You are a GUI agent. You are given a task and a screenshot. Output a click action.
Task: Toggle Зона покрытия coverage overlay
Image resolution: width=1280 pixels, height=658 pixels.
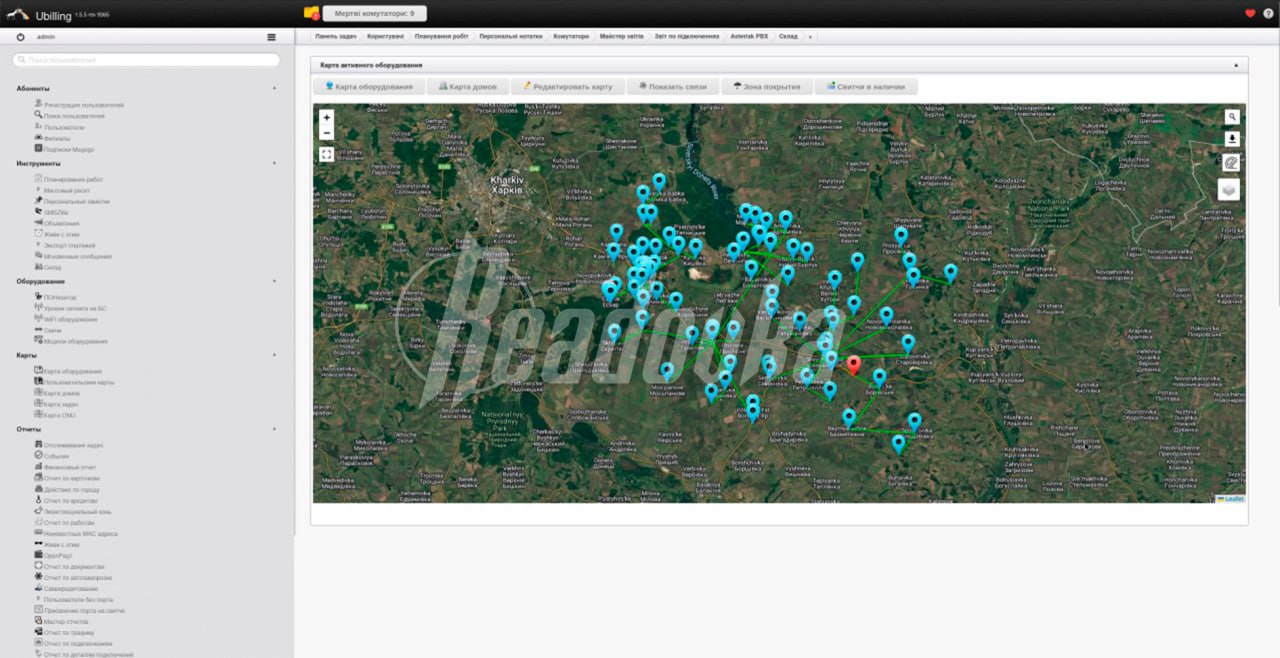[766, 87]
